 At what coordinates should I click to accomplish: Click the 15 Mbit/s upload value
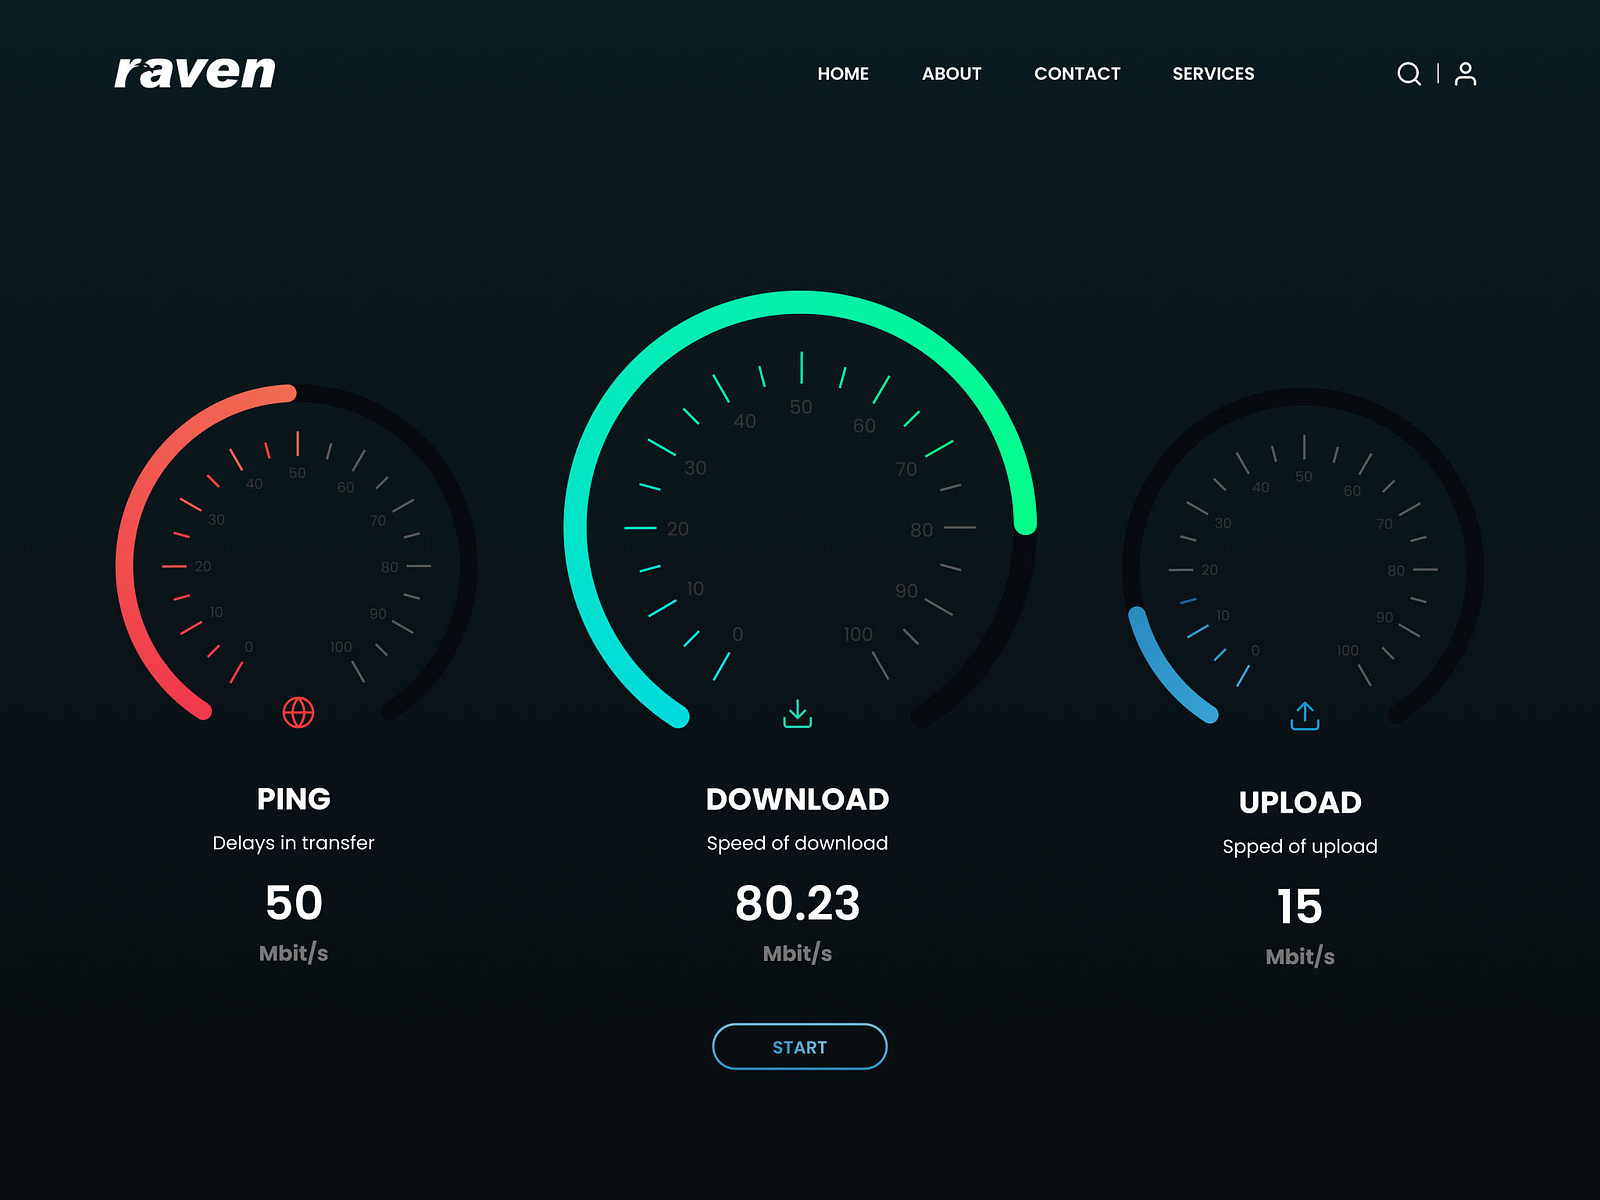(x=1300, y=906)
